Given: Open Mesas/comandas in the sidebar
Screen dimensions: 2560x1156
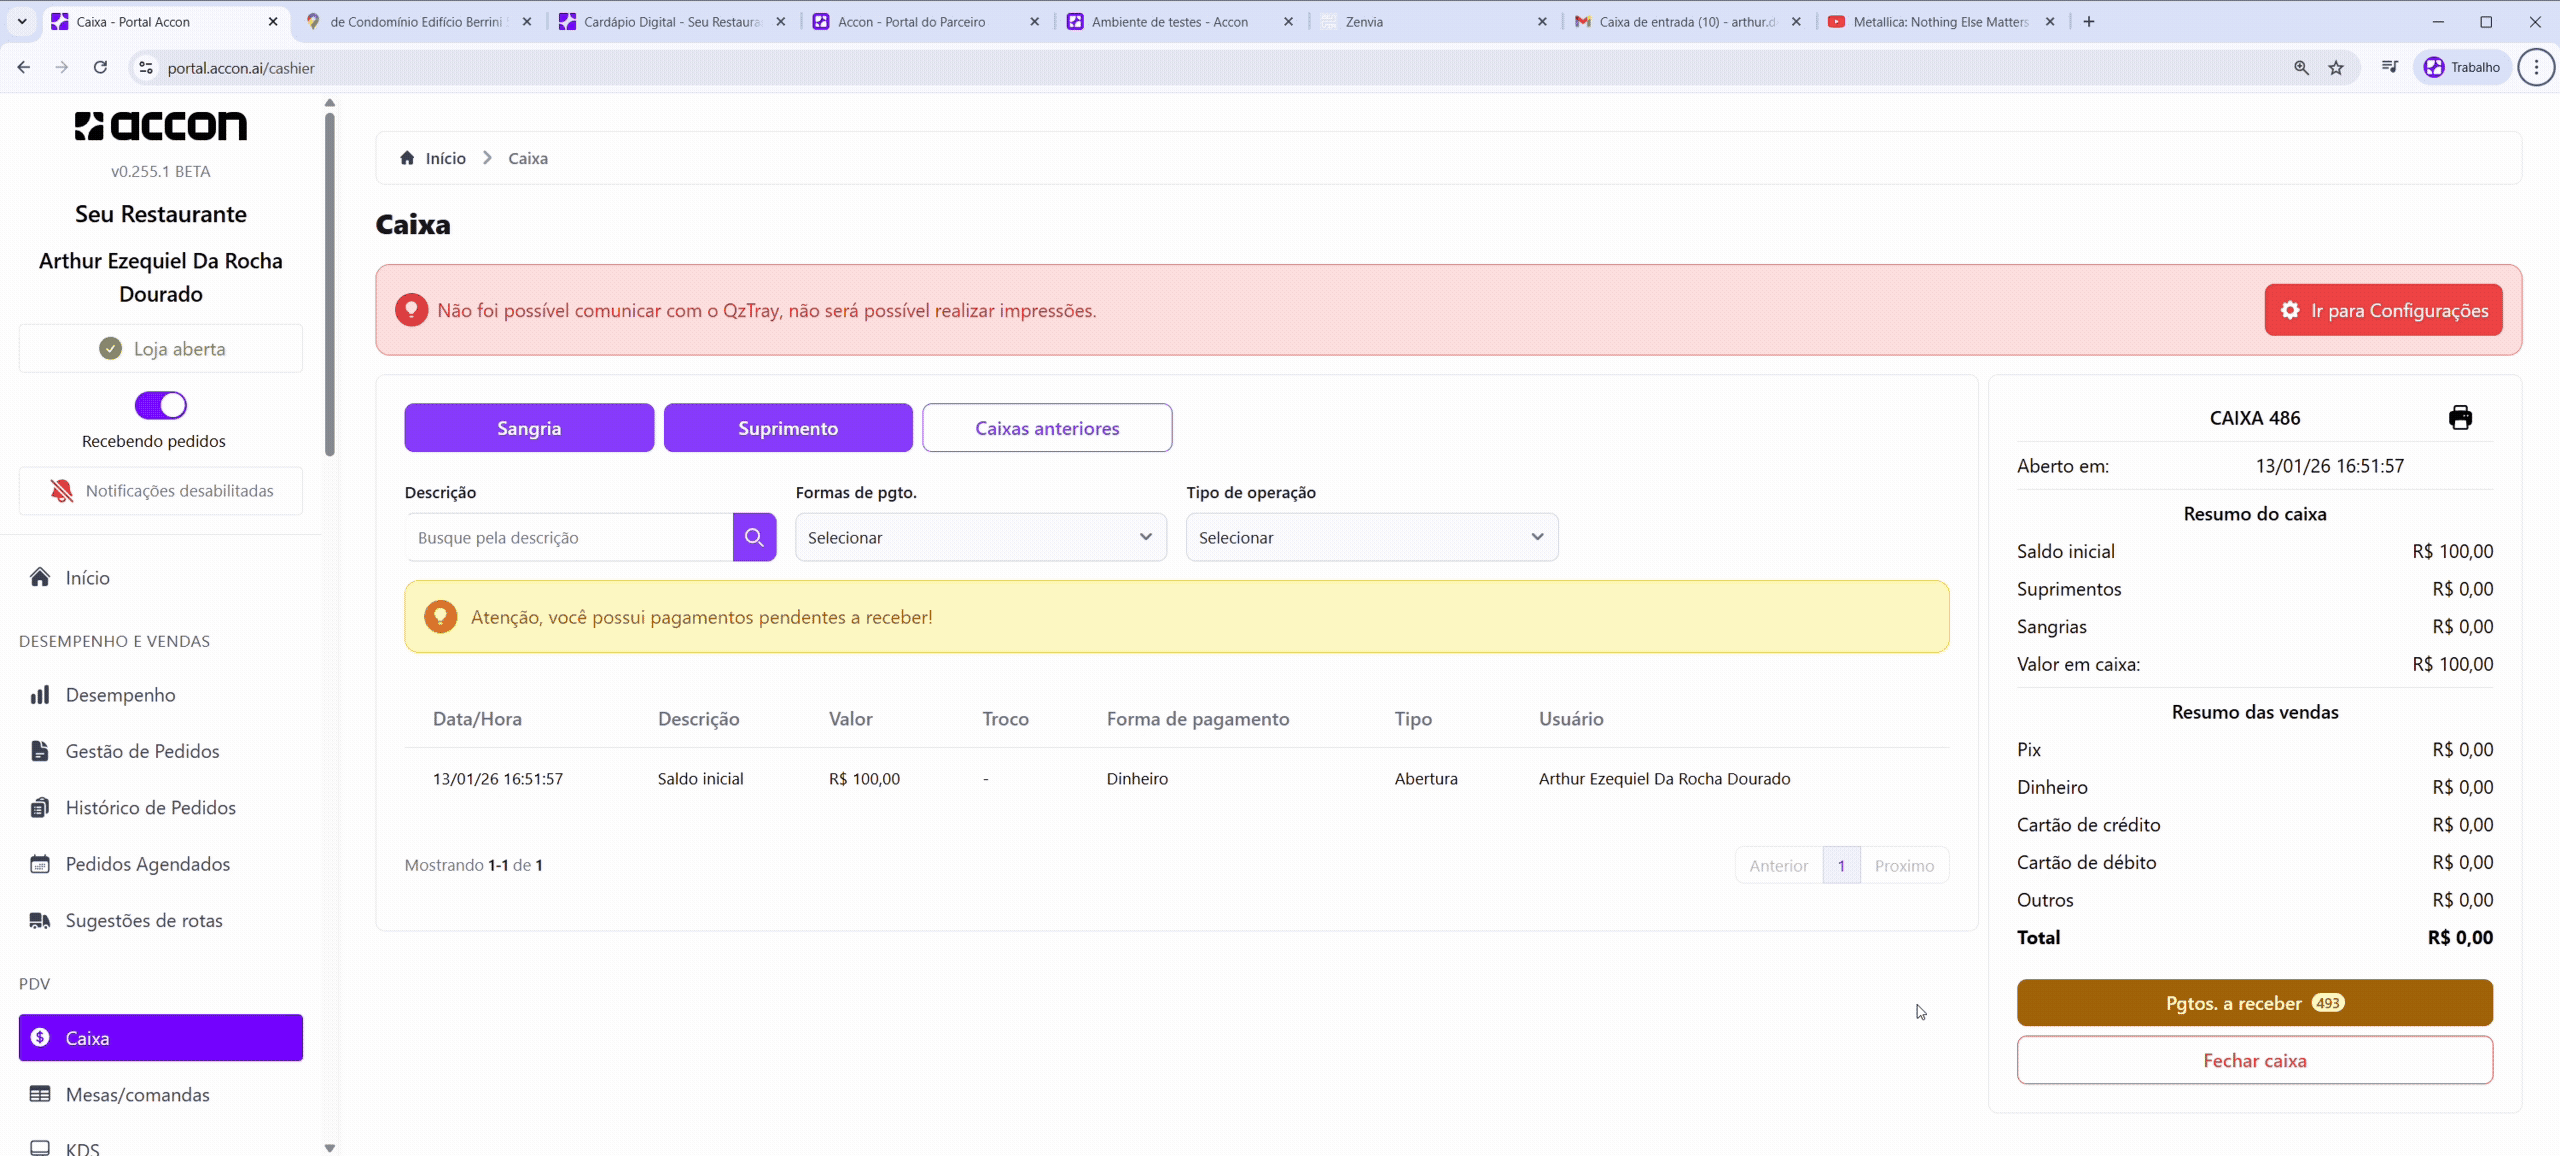Looking at the screenshot, I should pos(137,1094).
